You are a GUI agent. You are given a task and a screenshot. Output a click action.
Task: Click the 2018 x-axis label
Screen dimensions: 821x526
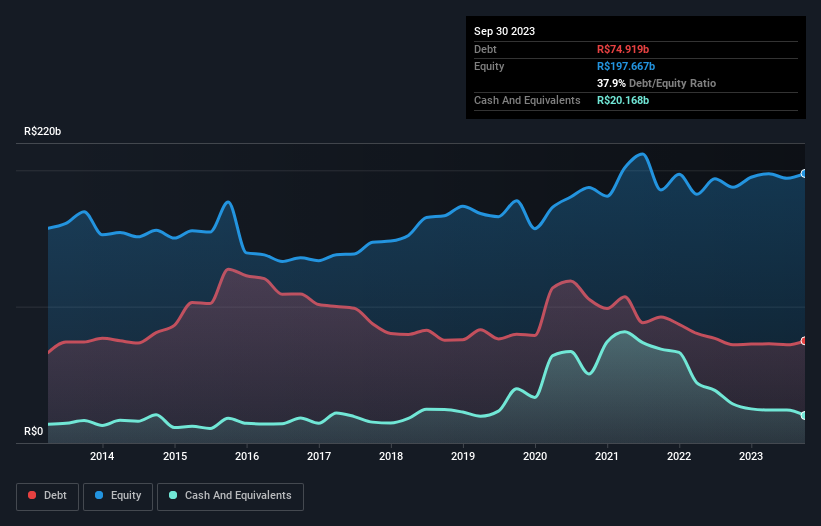coord(391,456)
